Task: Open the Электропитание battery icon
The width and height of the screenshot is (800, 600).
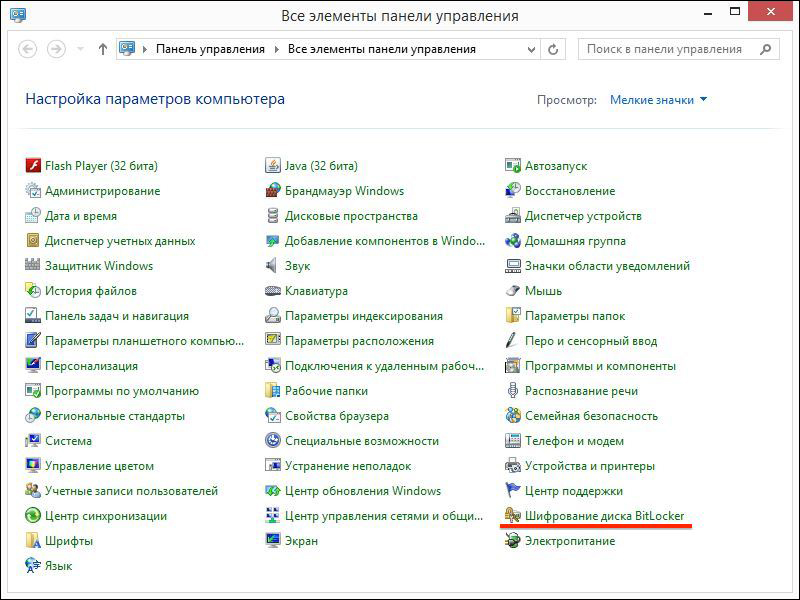Action: [x=513, y=540]
